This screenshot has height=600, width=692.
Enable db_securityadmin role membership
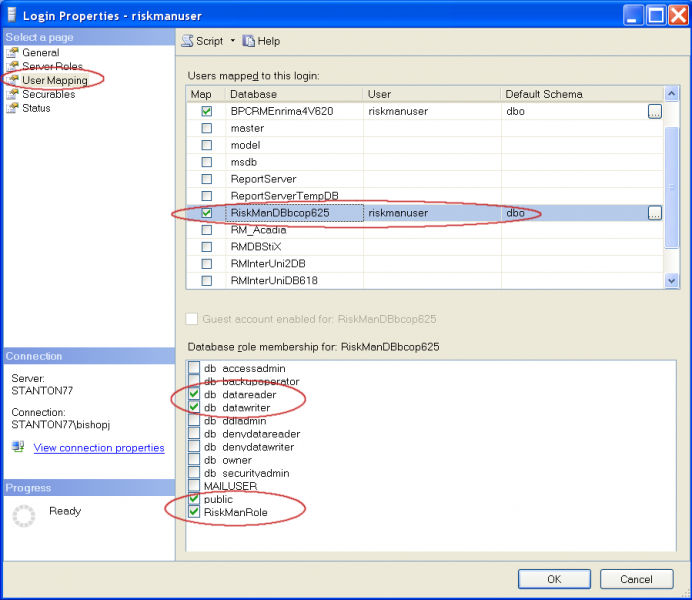pyautogui.click(x=194, y=472)
